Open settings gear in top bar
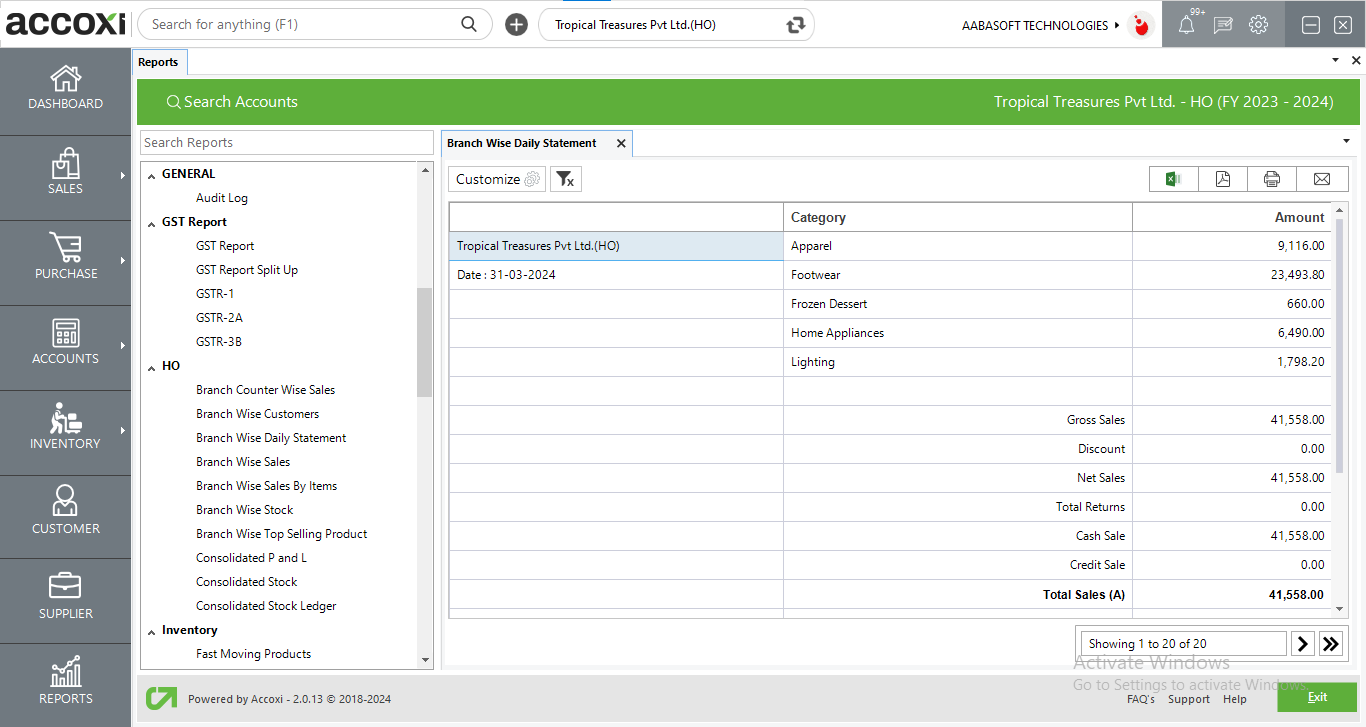Viewport: 1366px width, 727px height. click(x=1258, y=25)
